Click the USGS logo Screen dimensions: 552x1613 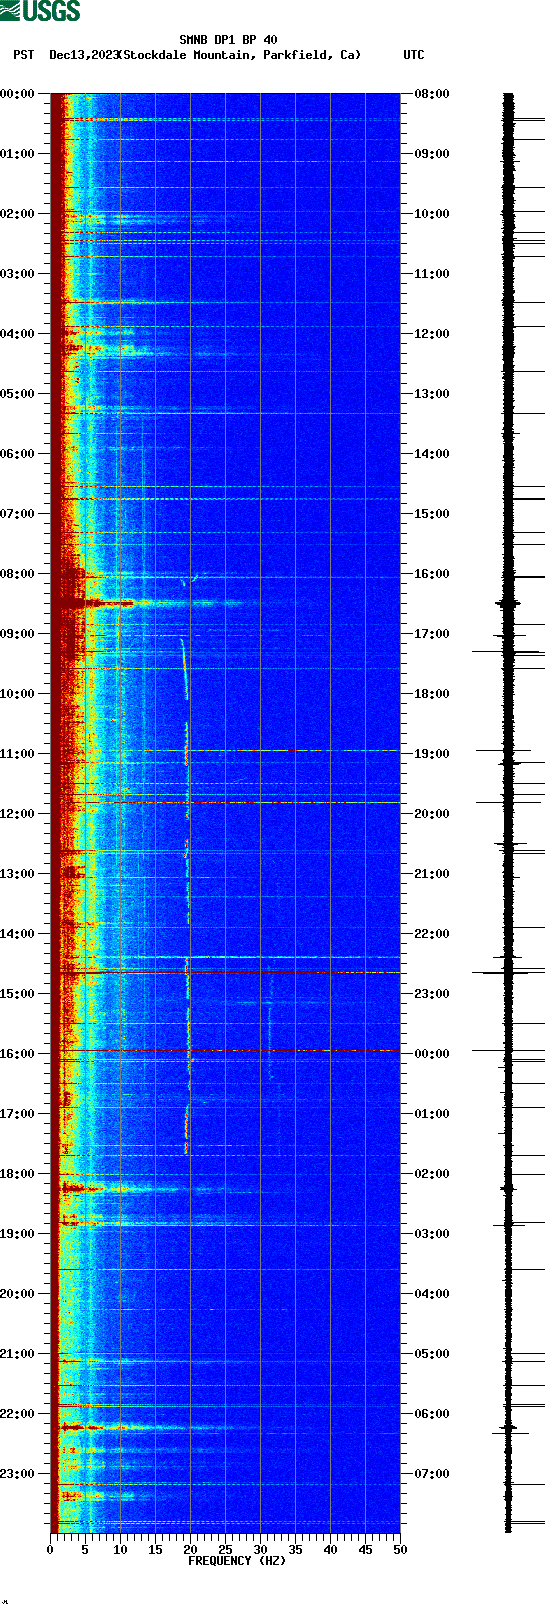coord(40,11)
